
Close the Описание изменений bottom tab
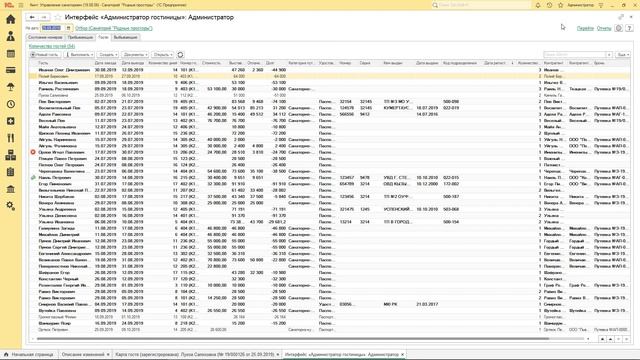[x=108, y=354]
